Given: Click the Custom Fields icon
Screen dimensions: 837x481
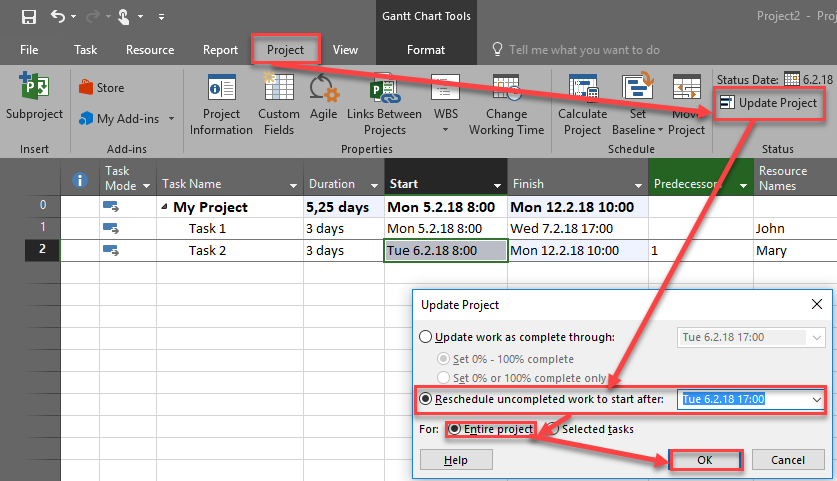Looking at the screenshot, I should 278,88.
